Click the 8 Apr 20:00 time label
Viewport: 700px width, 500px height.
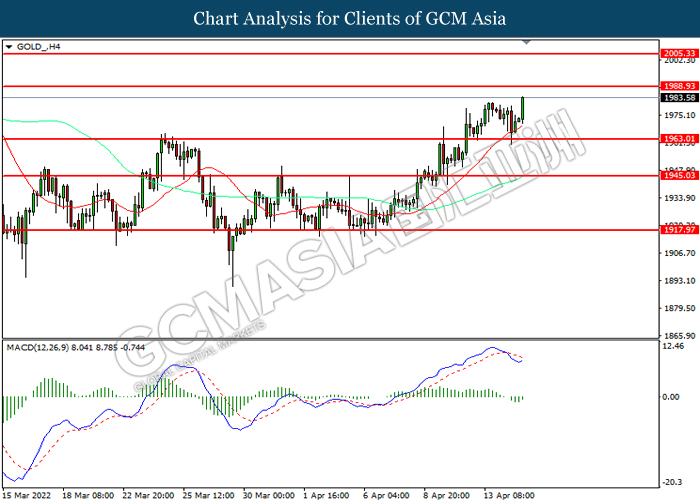coord(446,495)
